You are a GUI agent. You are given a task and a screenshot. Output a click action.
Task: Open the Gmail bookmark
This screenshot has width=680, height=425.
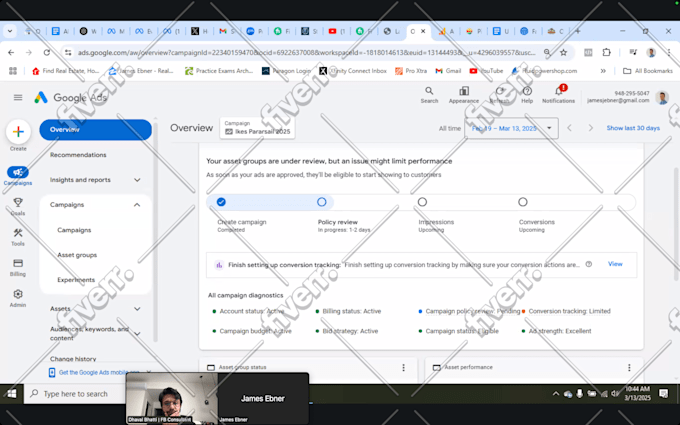point(448,71)
